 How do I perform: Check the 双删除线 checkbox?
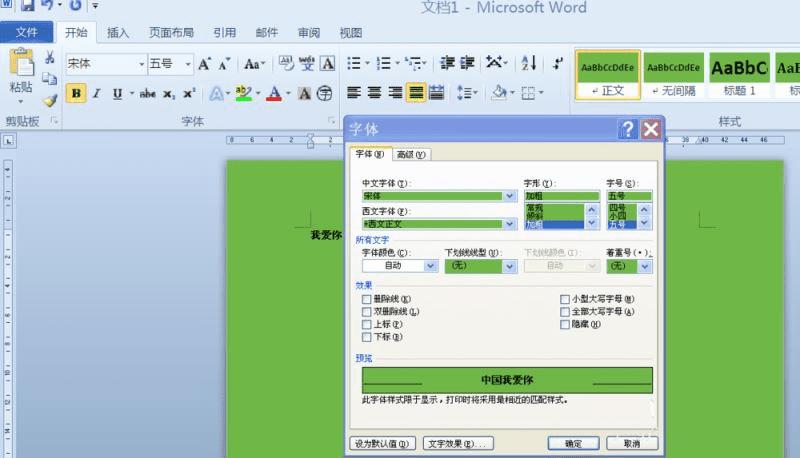(x=366, y=312)
